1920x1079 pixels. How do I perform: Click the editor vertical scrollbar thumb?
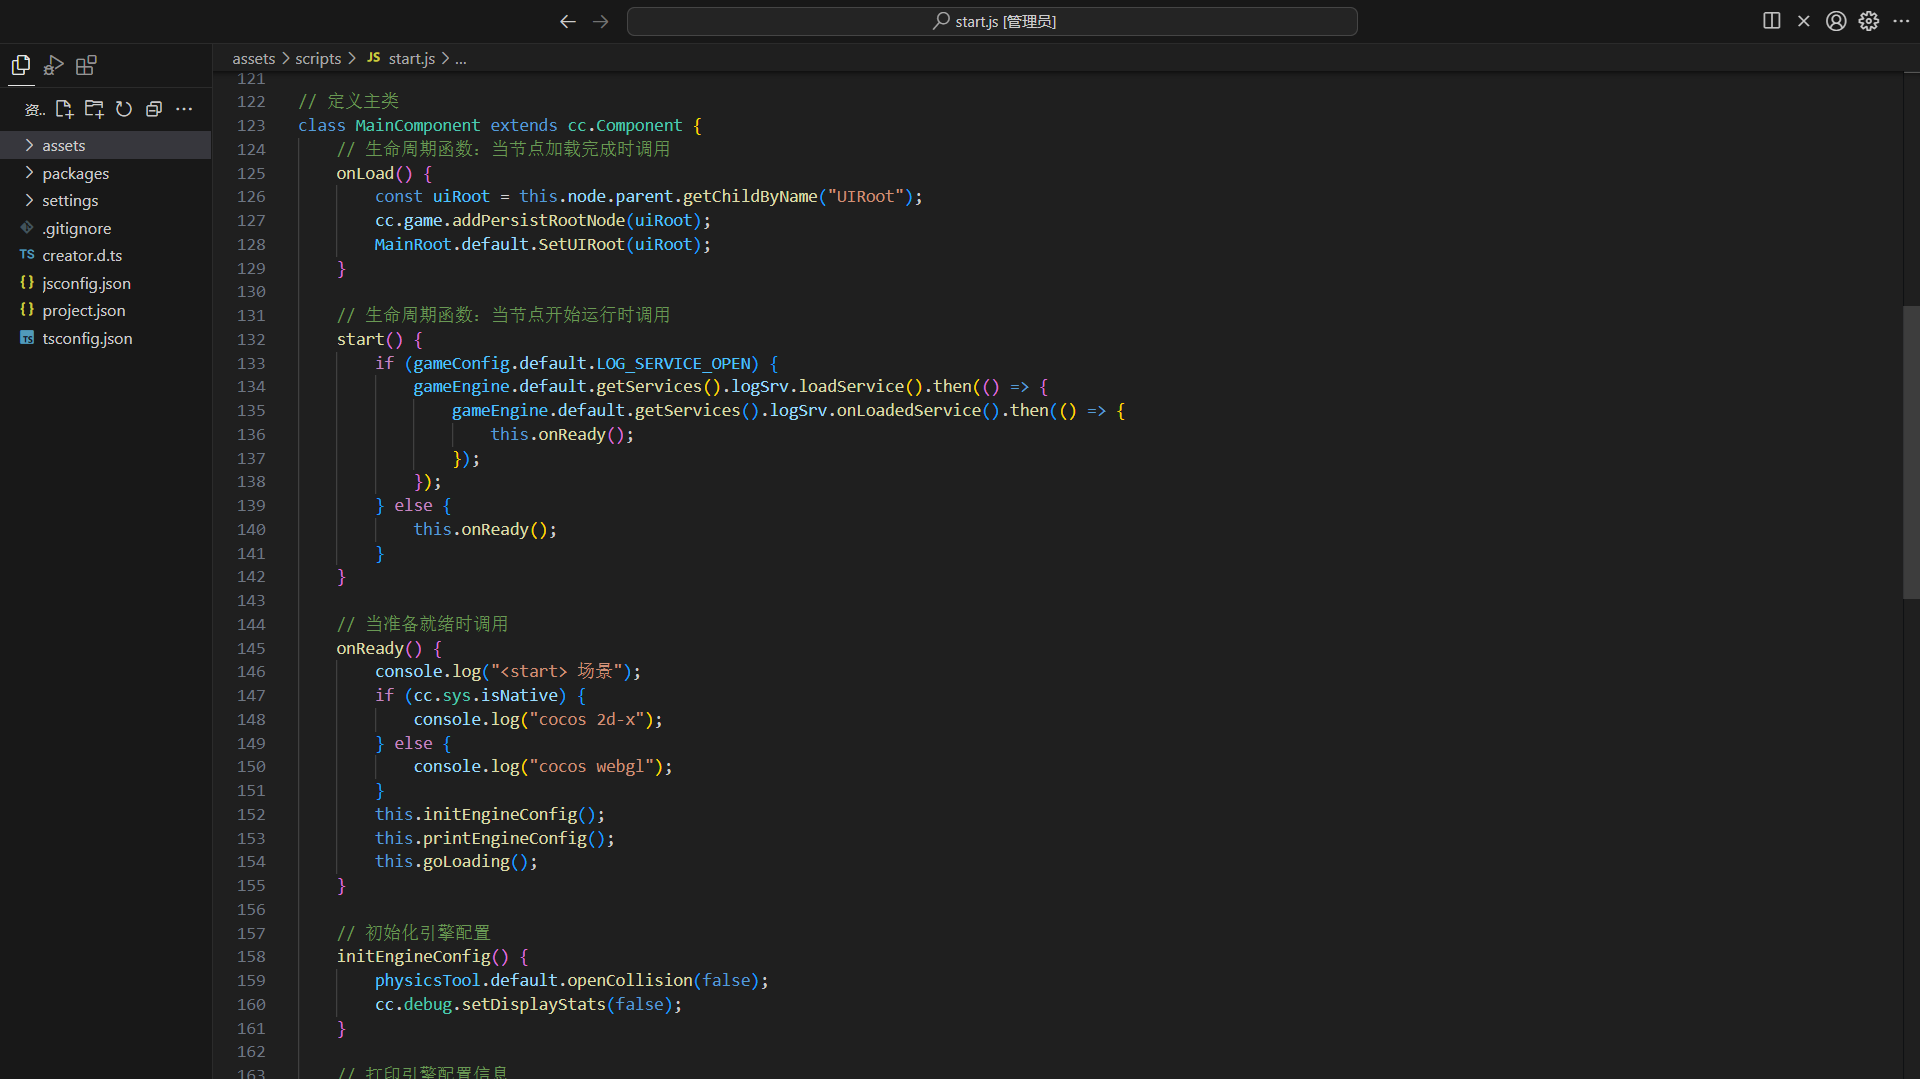point(1911,452)
